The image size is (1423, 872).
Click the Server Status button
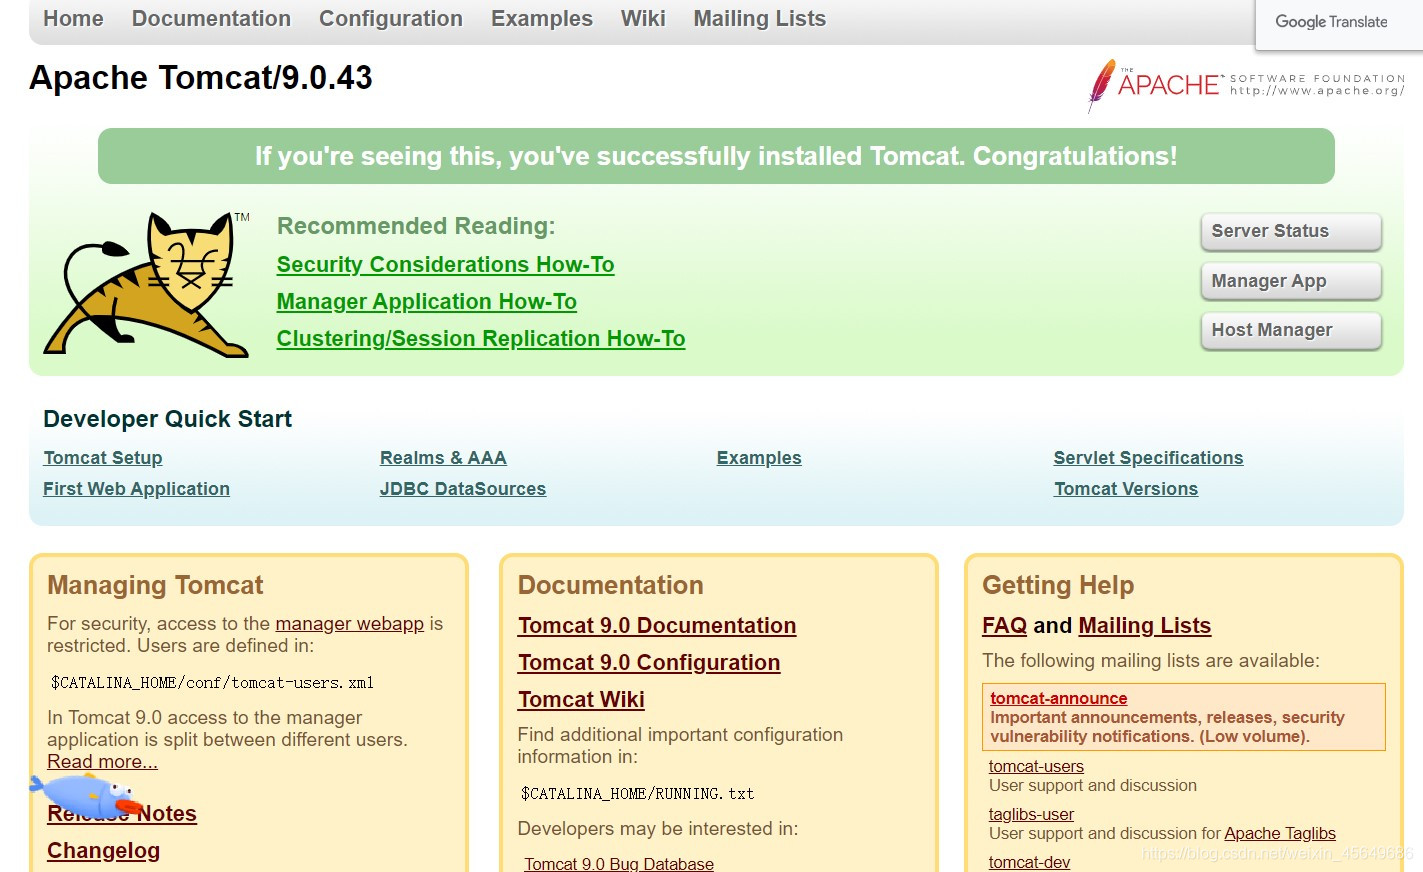click(x=1291, y=231)
